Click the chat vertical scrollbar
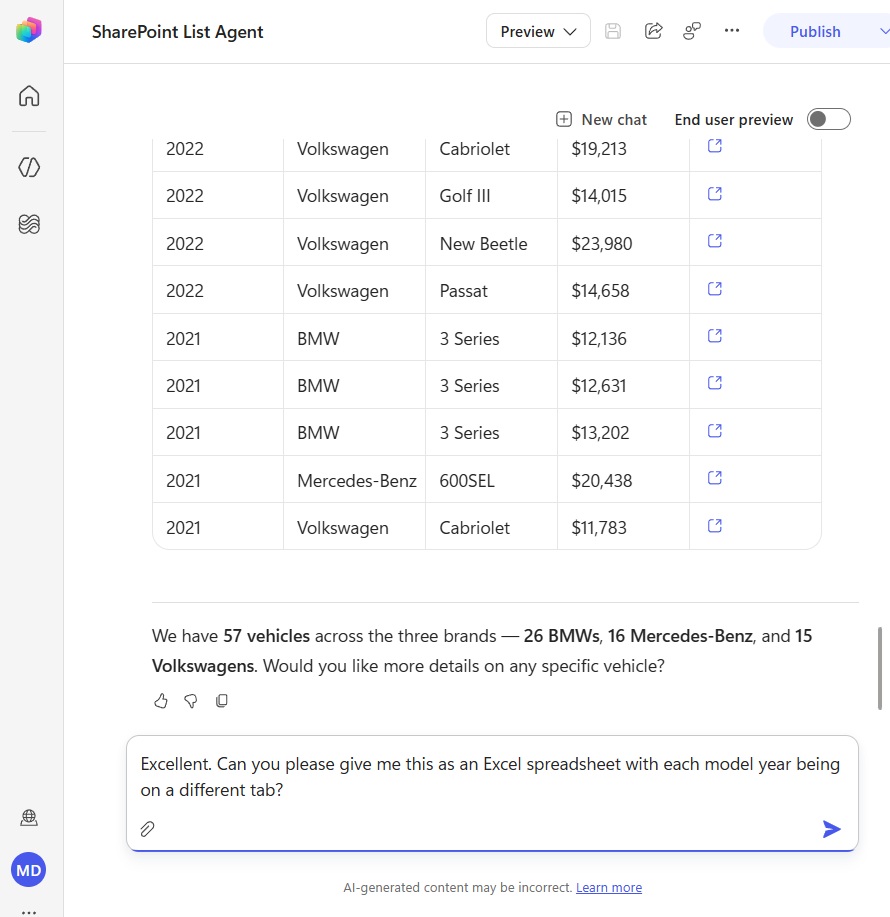The height and width of the screenshot is (917, 890). [x=879, y=668]
